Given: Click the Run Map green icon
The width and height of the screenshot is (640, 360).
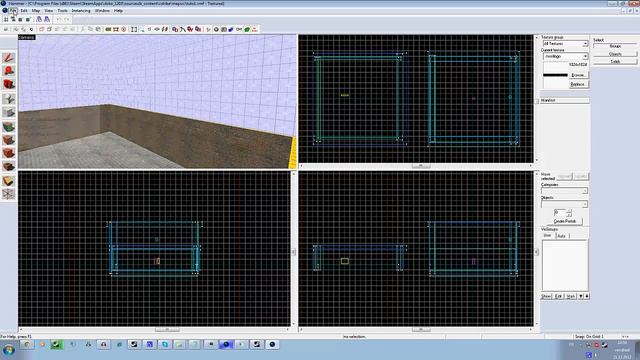Looking at the screenshot, I should pyautogui.click(x=247, y=29).
